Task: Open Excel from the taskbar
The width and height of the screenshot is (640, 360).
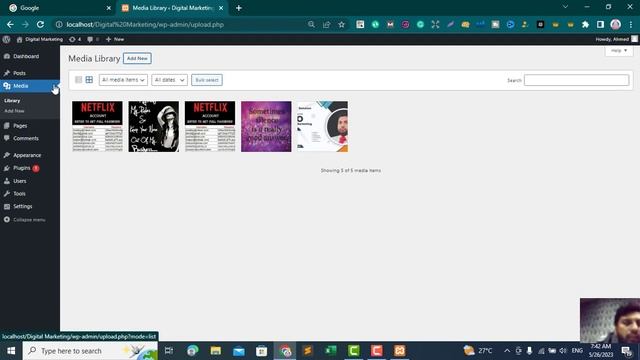Action: click(x=331, y=351)
